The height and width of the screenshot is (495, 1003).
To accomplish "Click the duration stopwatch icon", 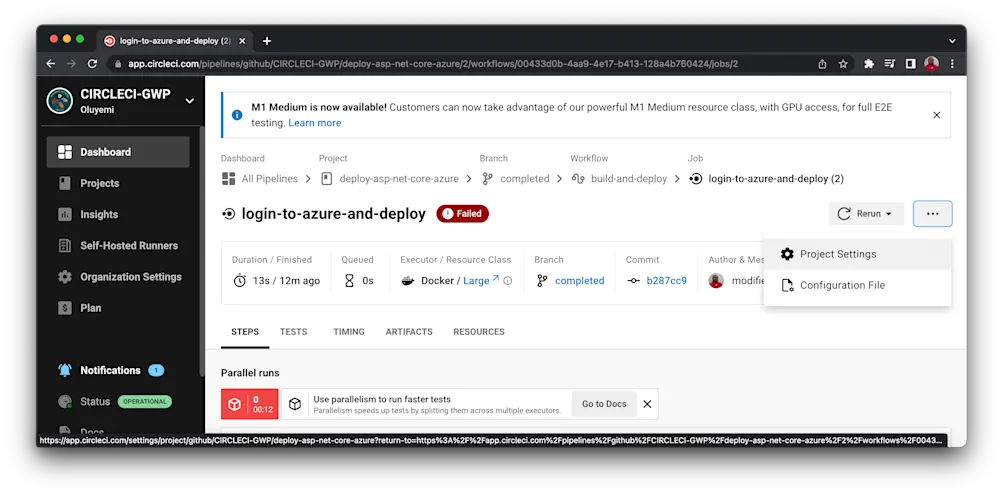I will [x=239, y=281].
